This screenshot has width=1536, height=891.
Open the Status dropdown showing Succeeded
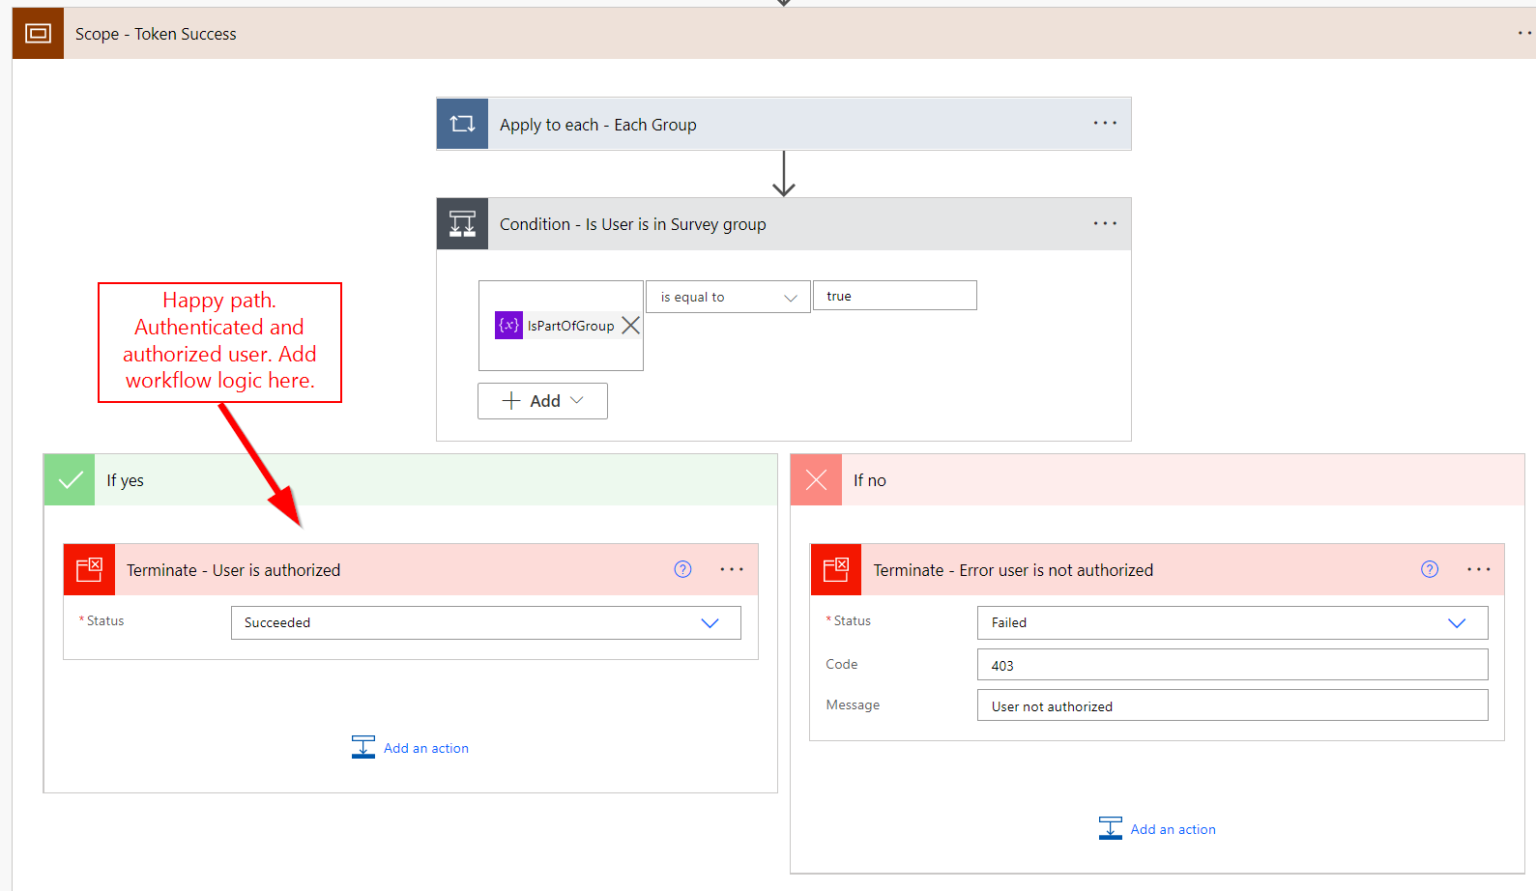click(x=711, y=622)
